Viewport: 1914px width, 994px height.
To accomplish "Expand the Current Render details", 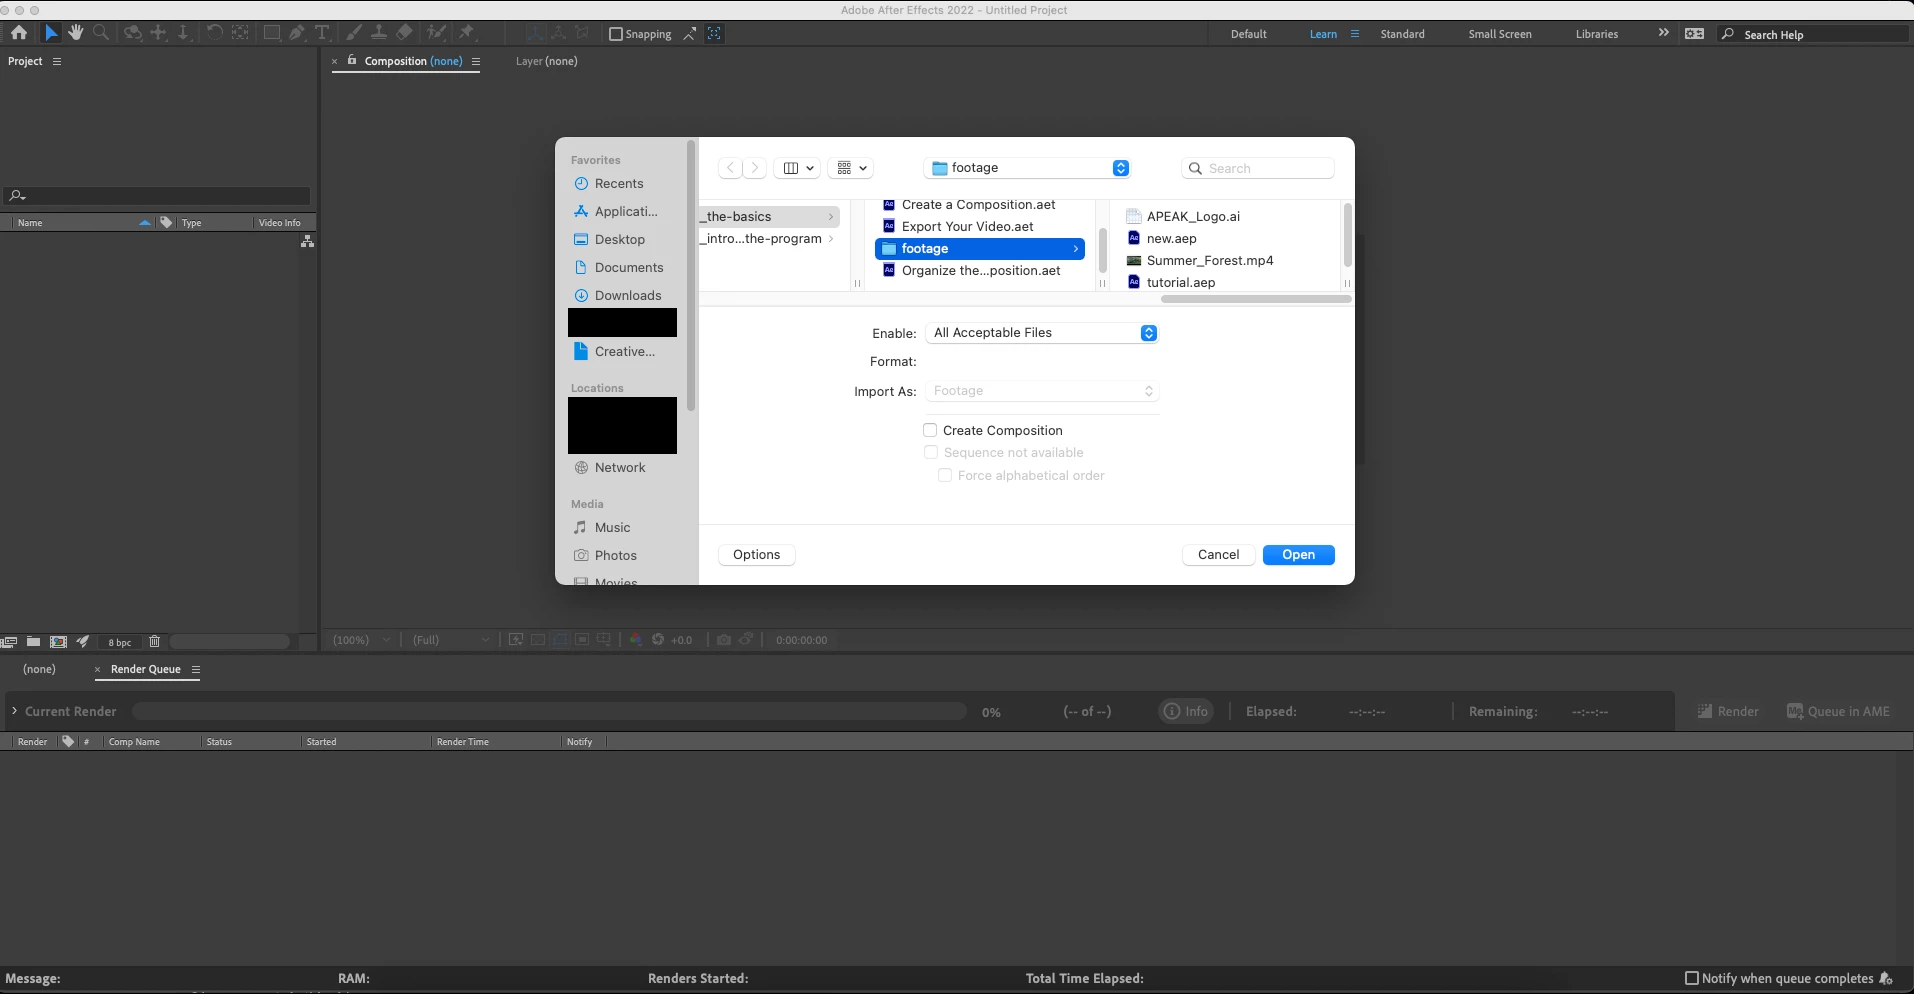I will point(14,711).
